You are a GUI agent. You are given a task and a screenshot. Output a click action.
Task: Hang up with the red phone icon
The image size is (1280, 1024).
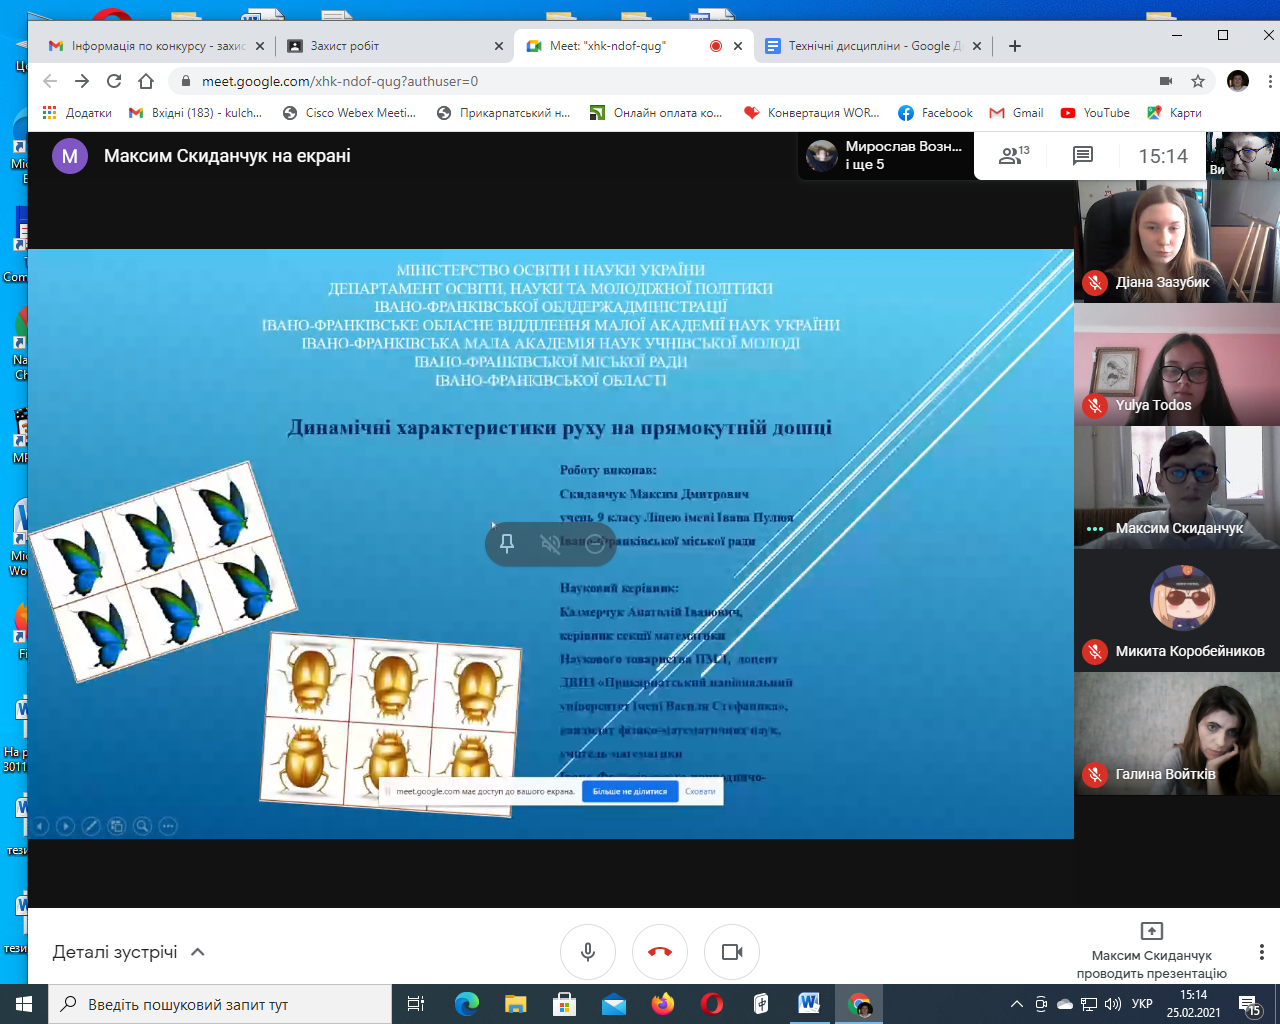point(660,952)
